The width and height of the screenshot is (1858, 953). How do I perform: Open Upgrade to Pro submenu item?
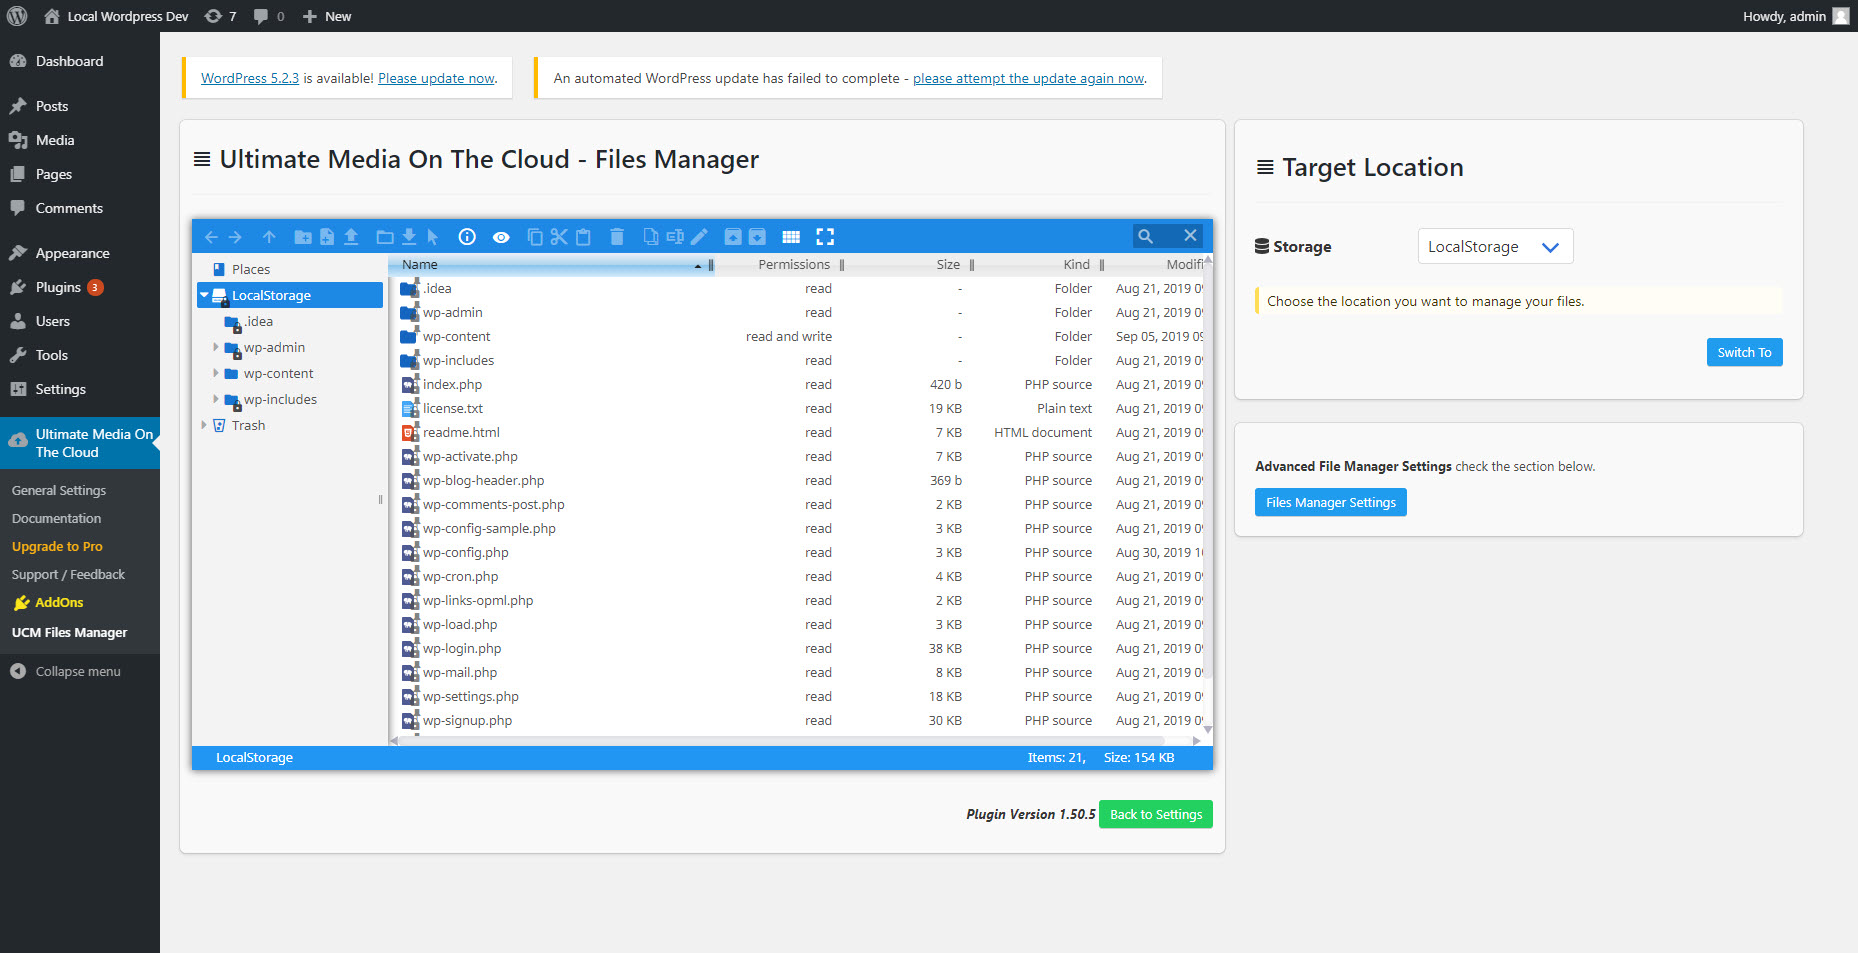(57, 546)
